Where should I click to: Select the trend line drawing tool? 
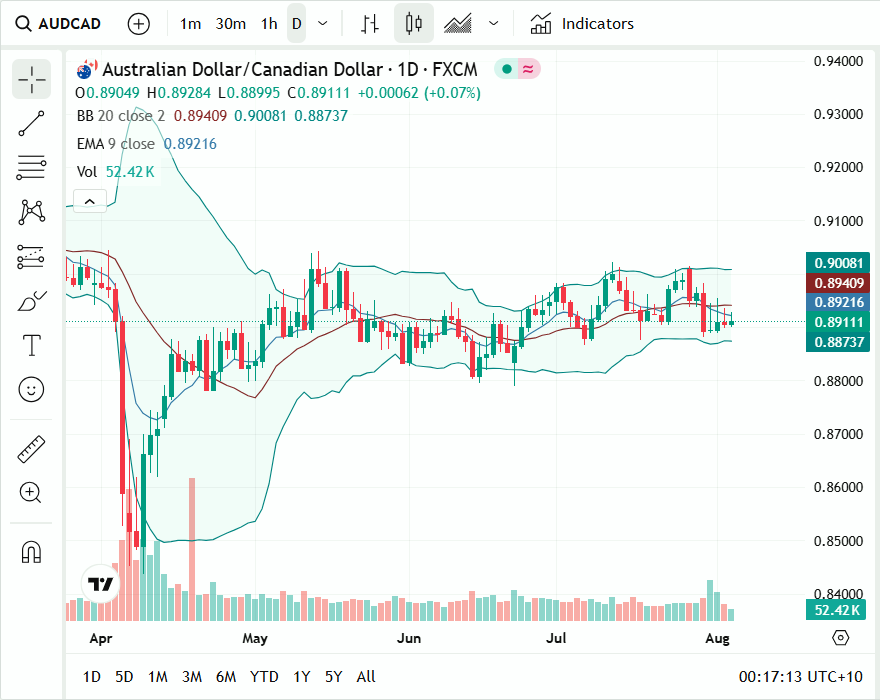(x=32, y=124)
